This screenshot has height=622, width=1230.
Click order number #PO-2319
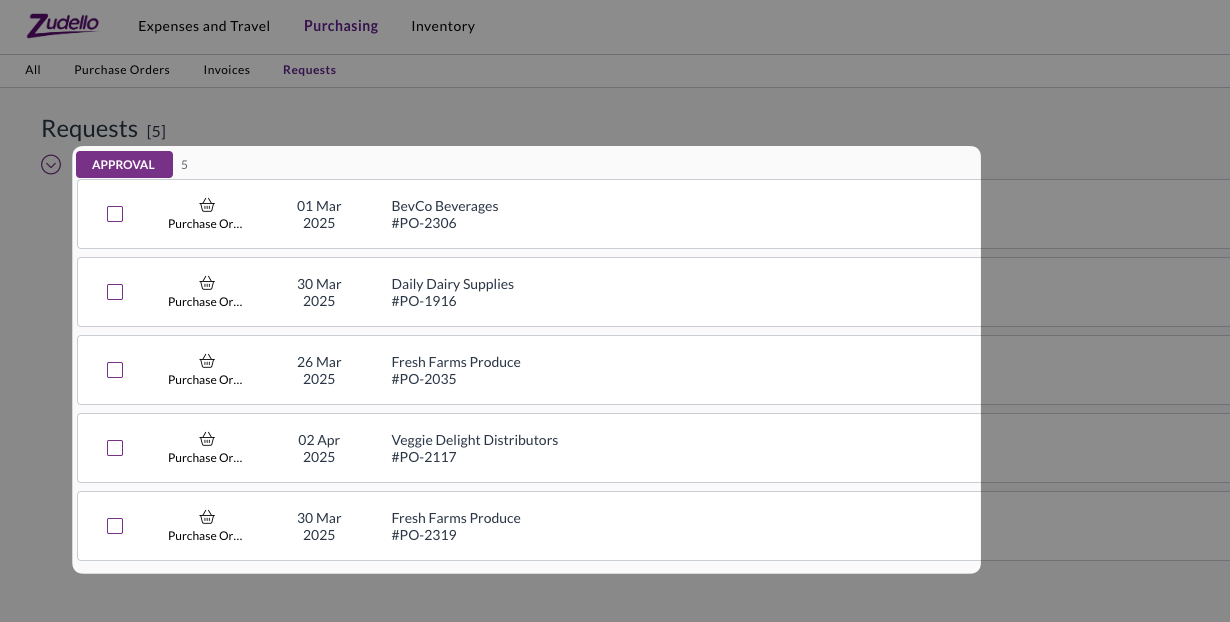coord(424,535)
